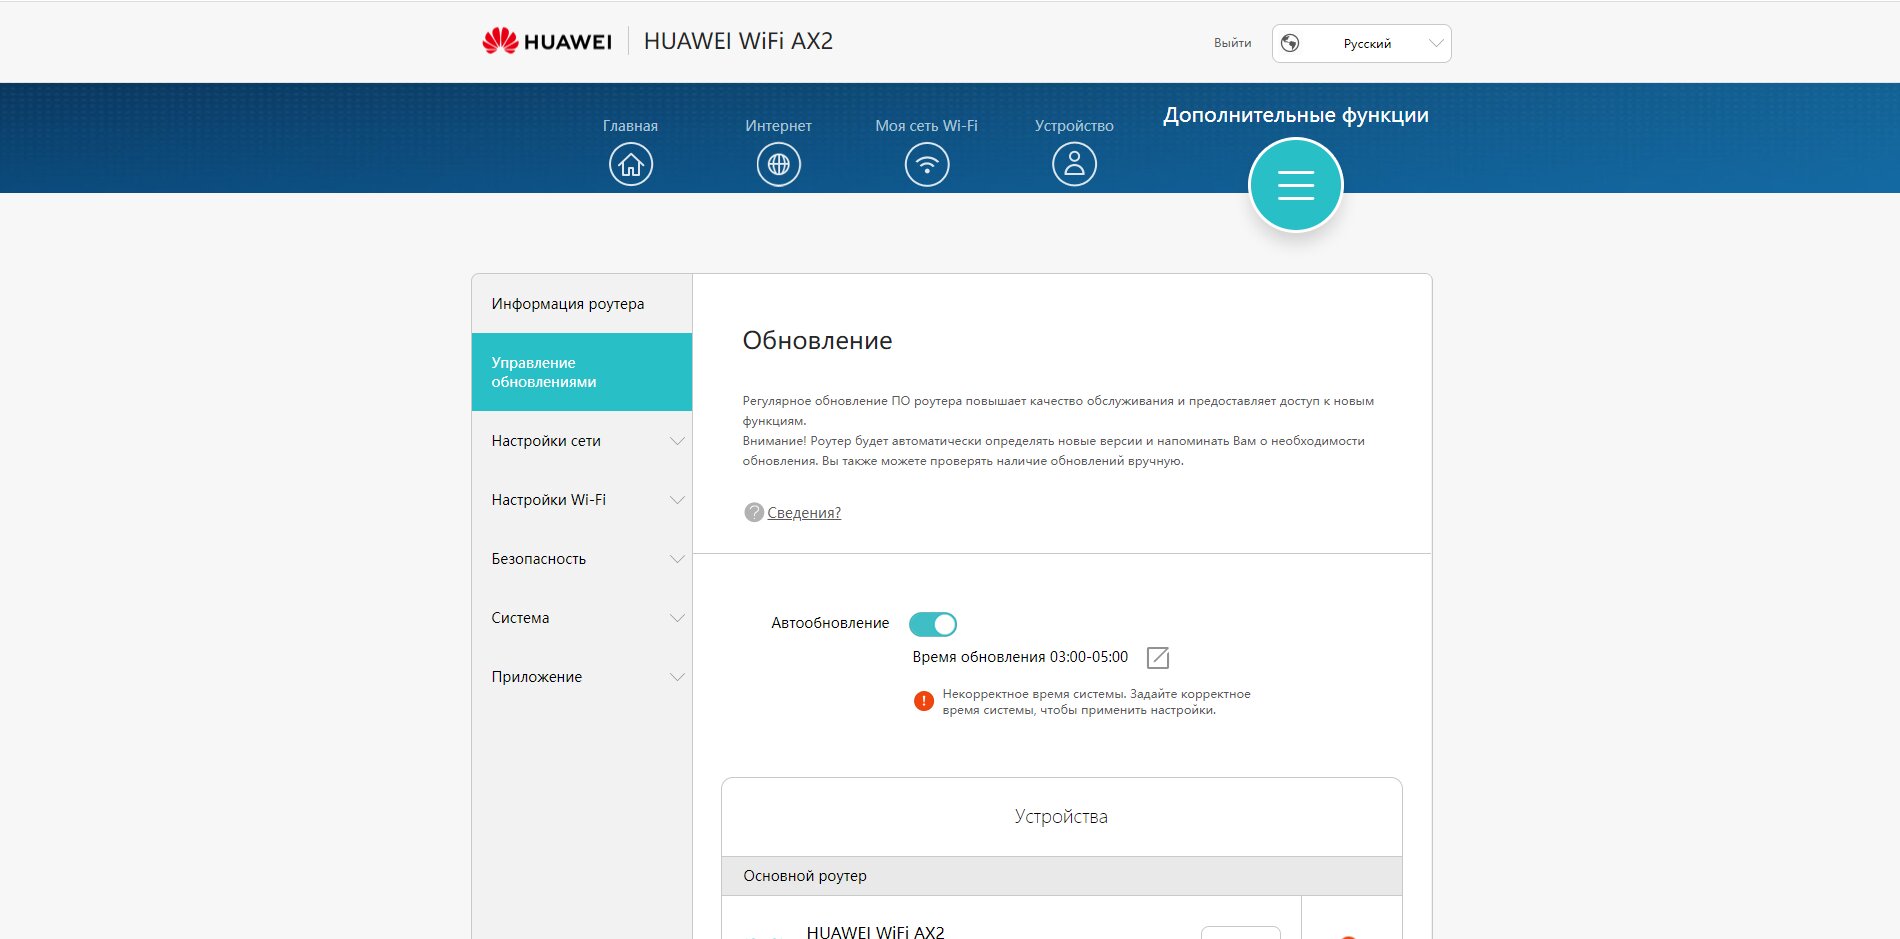Select Управление обновлениями in sidebar
Image resolution: width=1900 pixels, height=939 pixels.
[x=582, y=372]
